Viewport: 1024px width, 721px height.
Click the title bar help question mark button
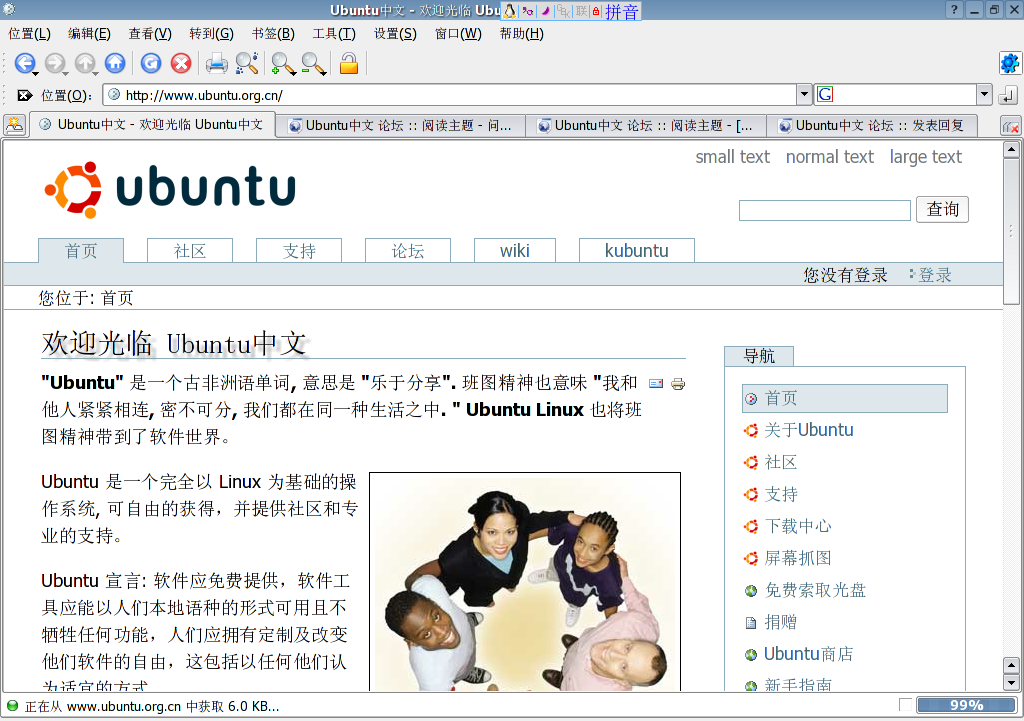tap(954, 10)
